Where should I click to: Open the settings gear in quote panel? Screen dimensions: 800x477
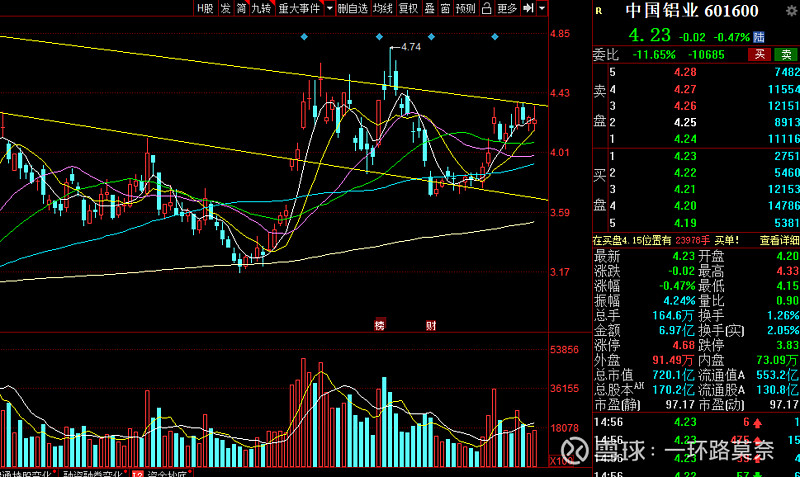[x=792, y=11]
